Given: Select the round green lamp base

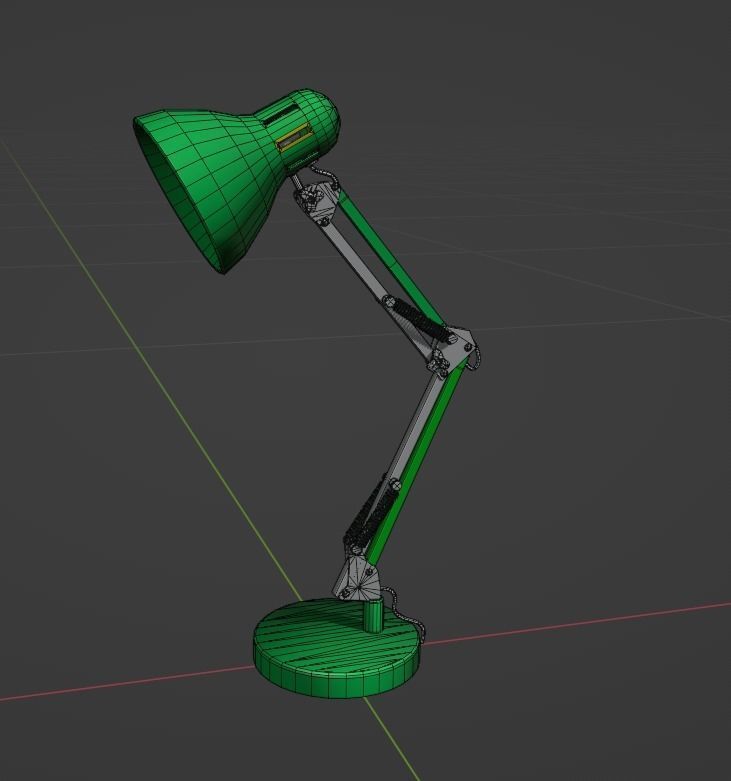Looking at the screenshot, I should [x=337, y=647].
